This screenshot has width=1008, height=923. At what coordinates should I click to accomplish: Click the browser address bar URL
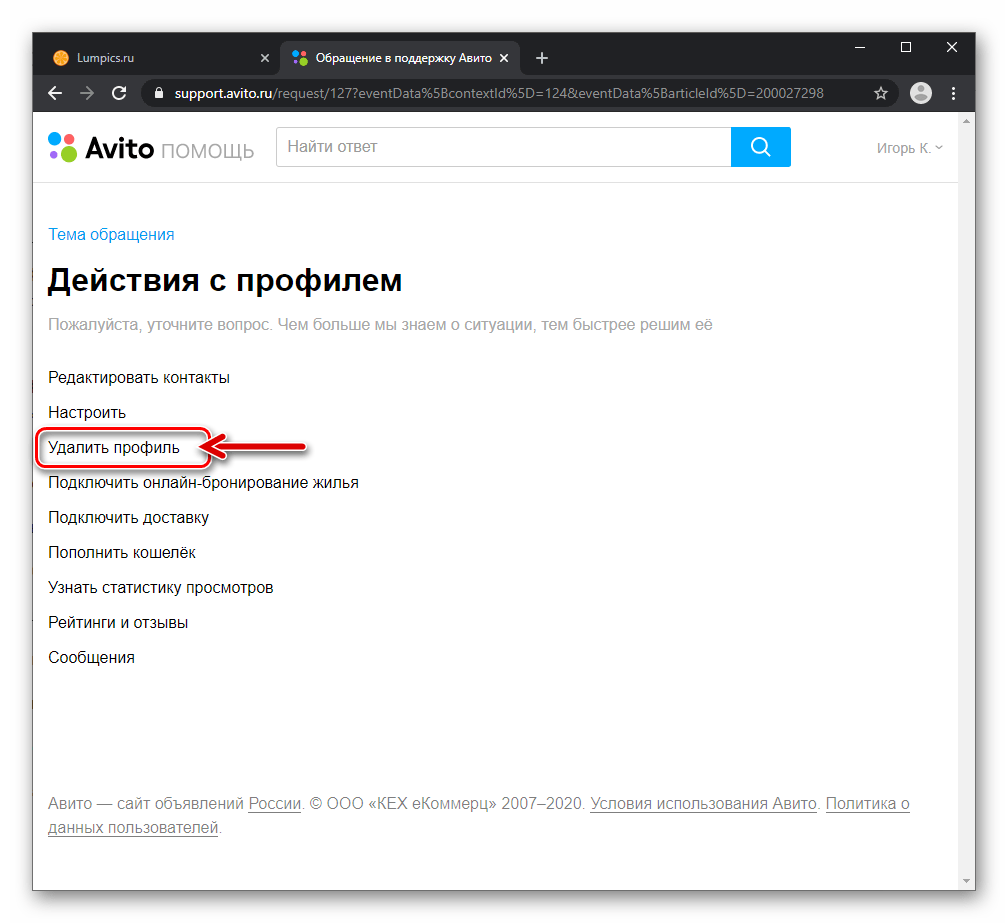(498, 93)
